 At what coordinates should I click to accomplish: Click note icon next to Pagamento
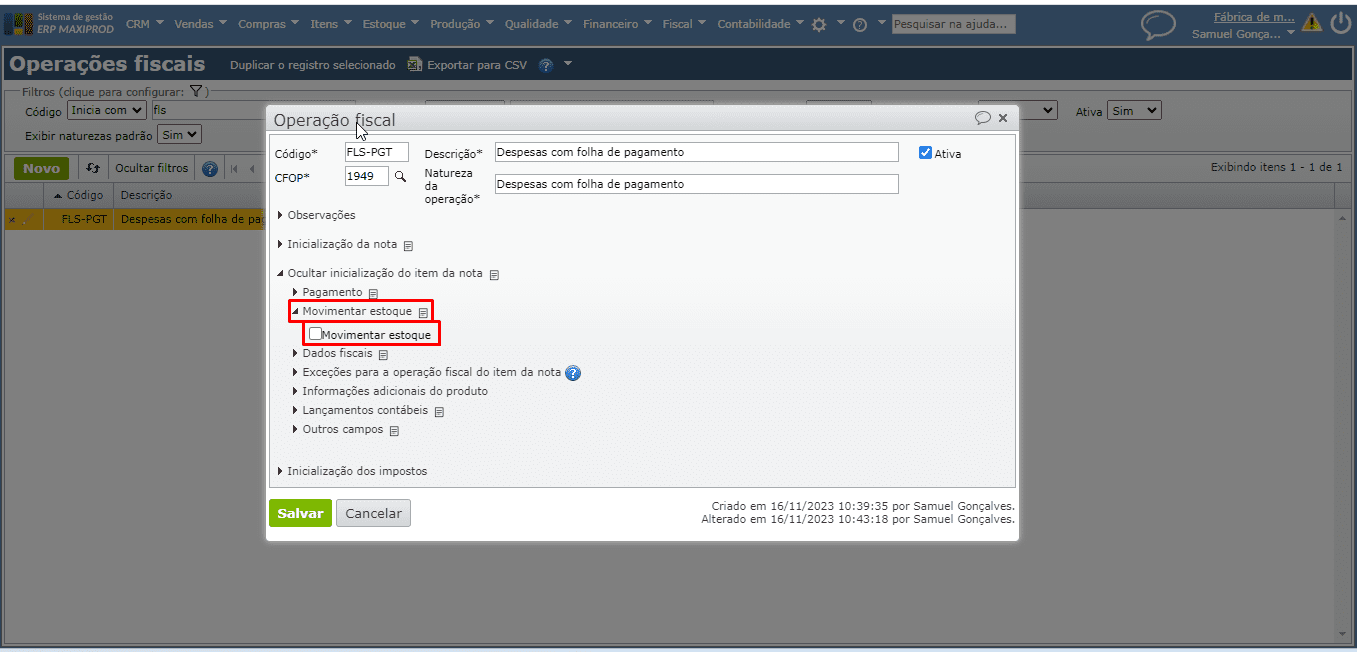[x=373, y=293]
